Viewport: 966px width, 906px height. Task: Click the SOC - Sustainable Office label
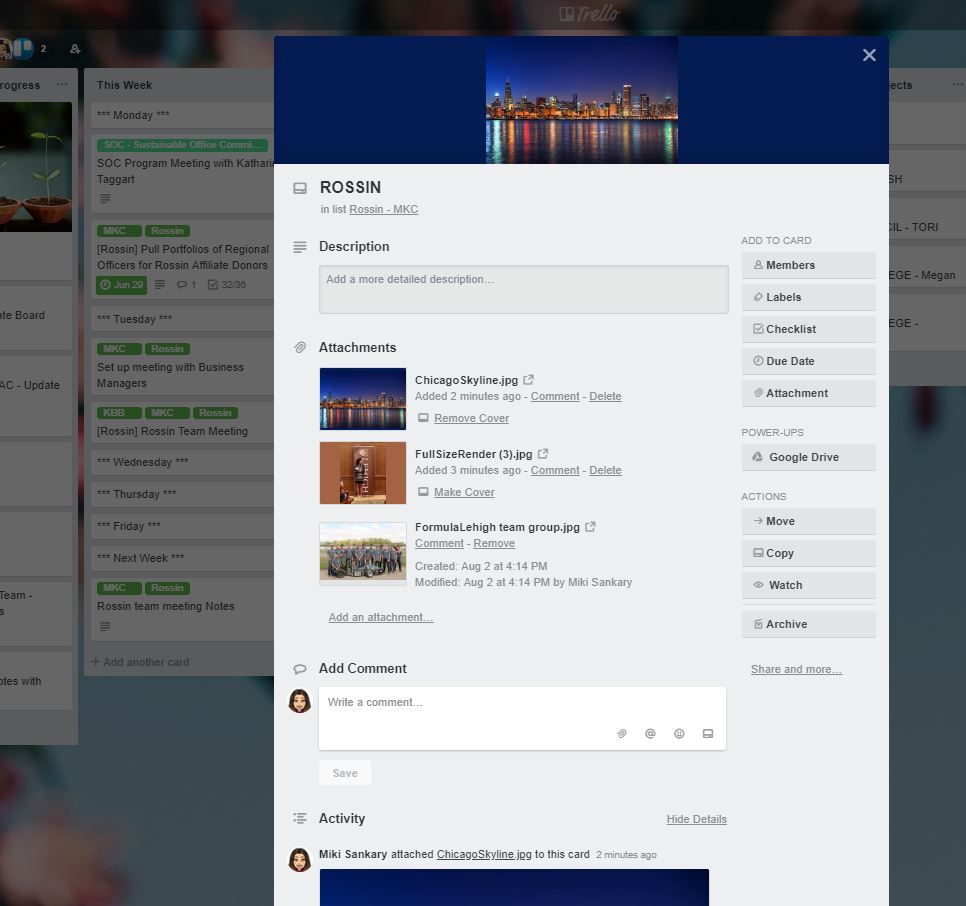tap(182, 145)
